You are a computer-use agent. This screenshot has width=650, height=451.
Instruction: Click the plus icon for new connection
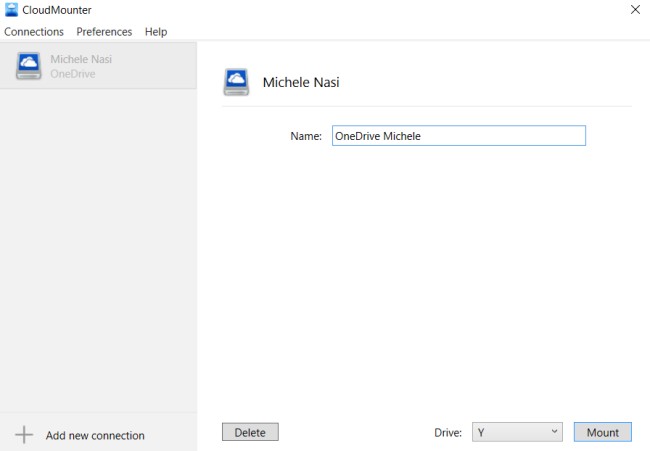[x=24, y=435]
